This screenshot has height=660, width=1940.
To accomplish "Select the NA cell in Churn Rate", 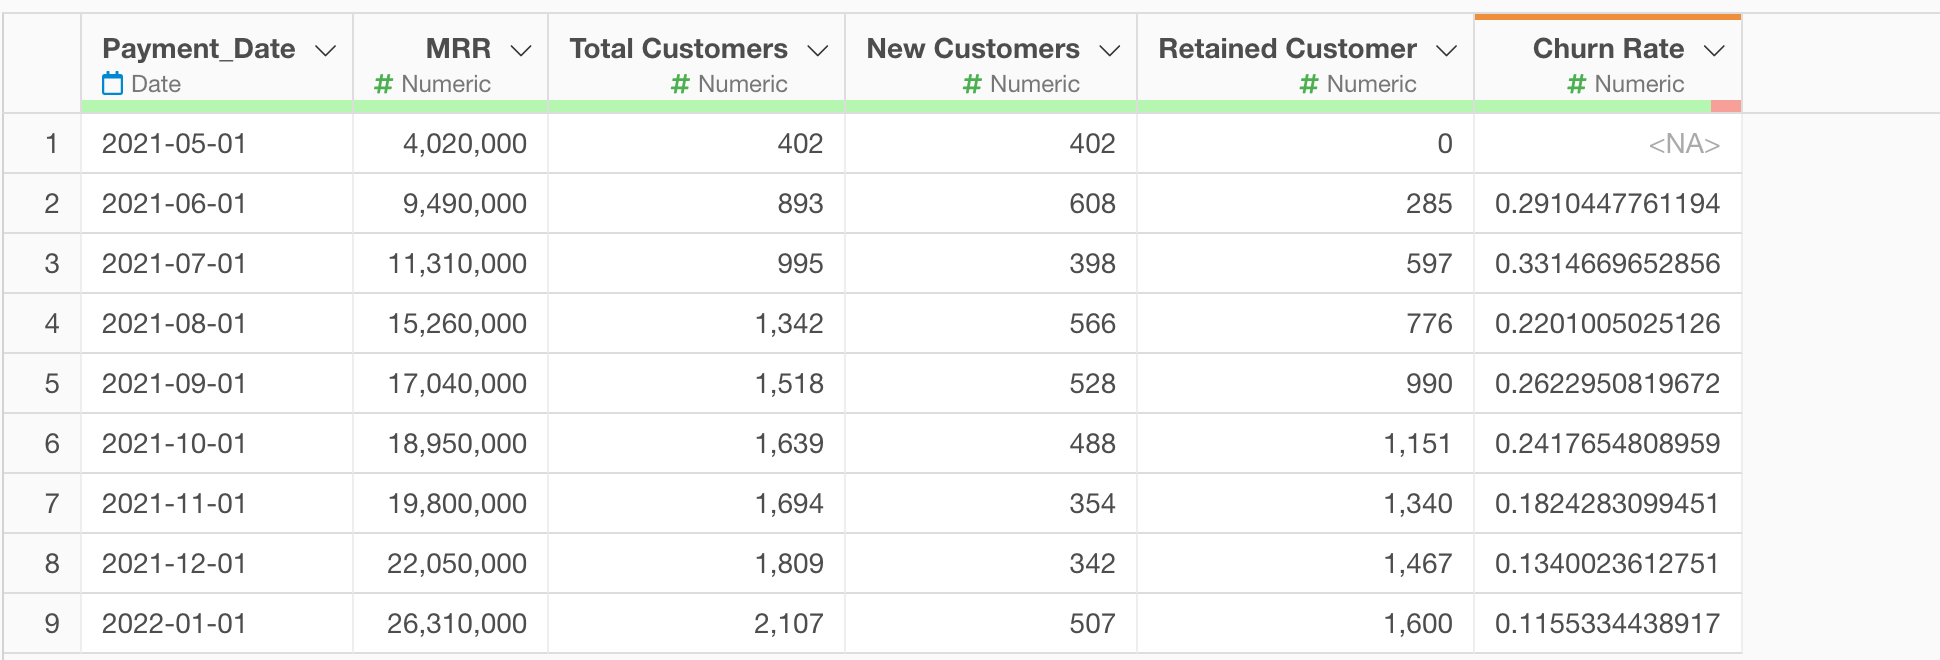I will click(1608, 144).
